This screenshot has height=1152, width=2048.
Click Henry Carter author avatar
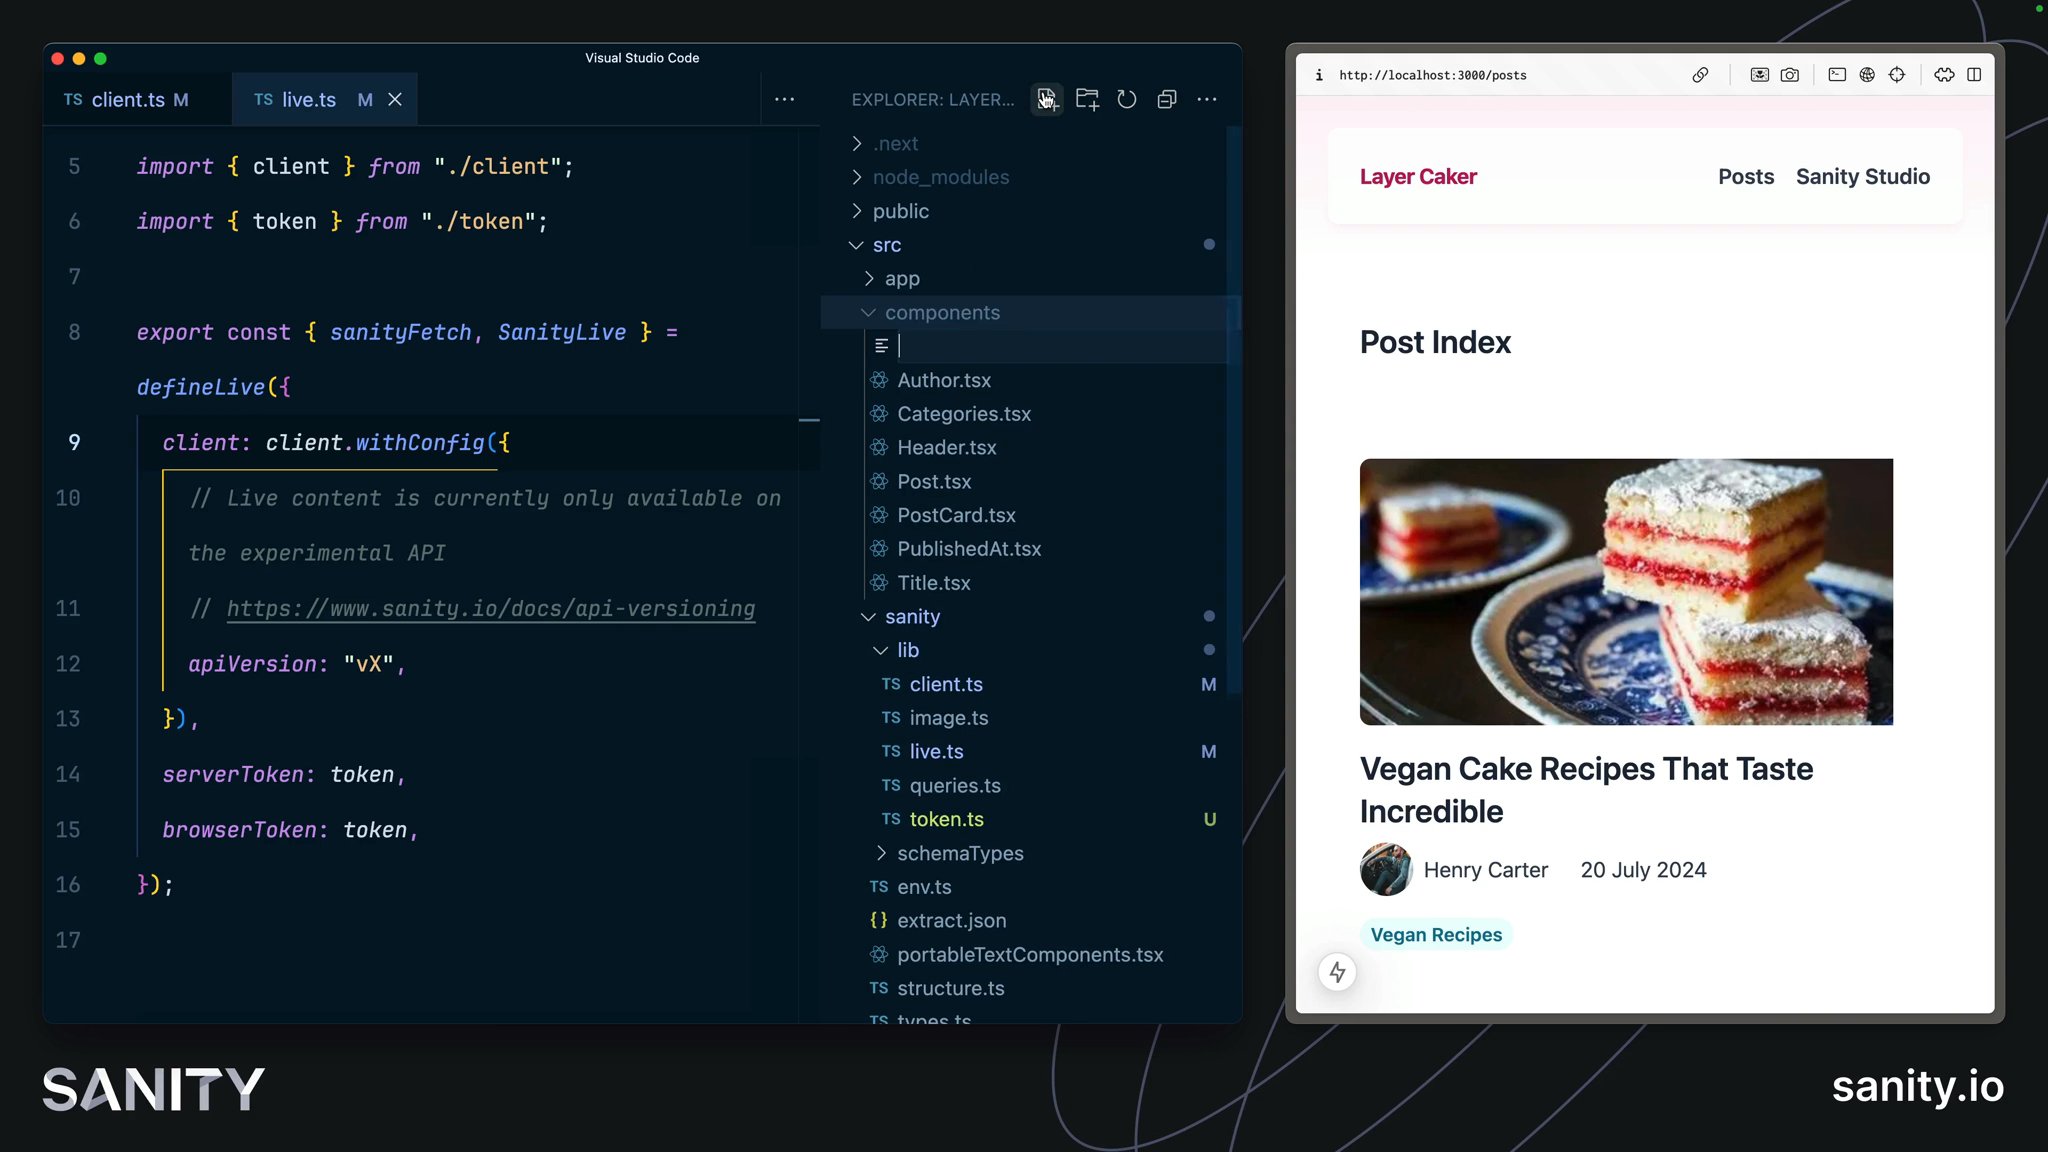tap(1386, 870)
